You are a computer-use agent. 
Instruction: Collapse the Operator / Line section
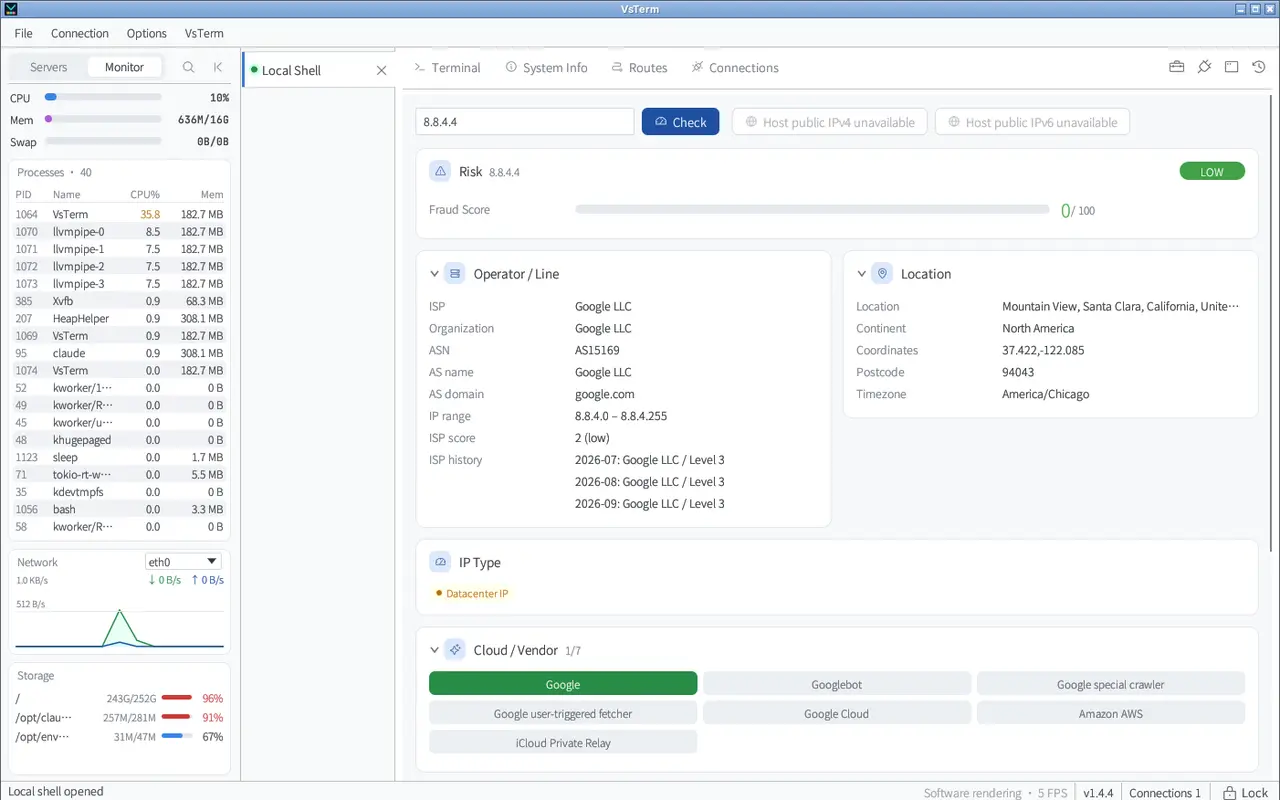point(434,273)
